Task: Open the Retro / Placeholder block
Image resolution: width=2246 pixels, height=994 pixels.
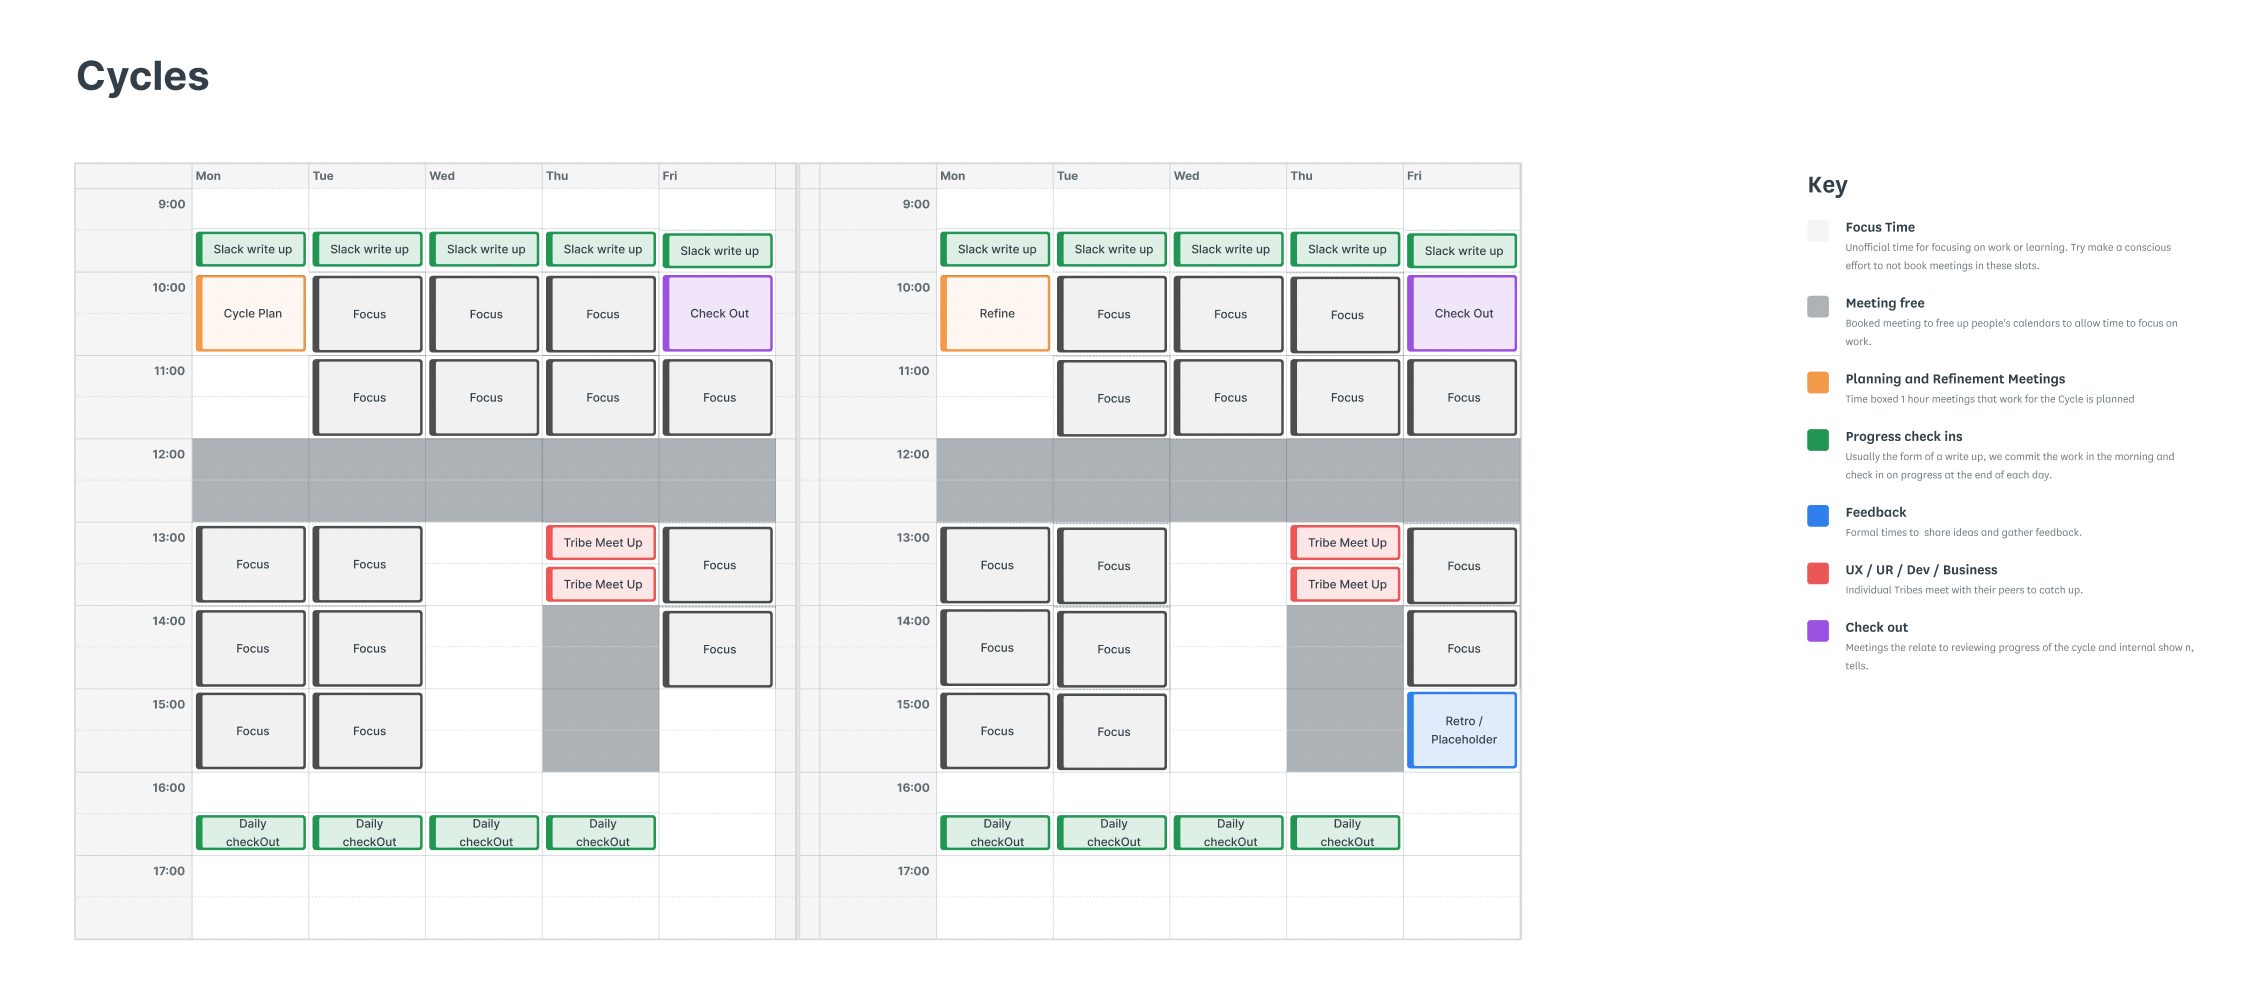Action: 1463,731
